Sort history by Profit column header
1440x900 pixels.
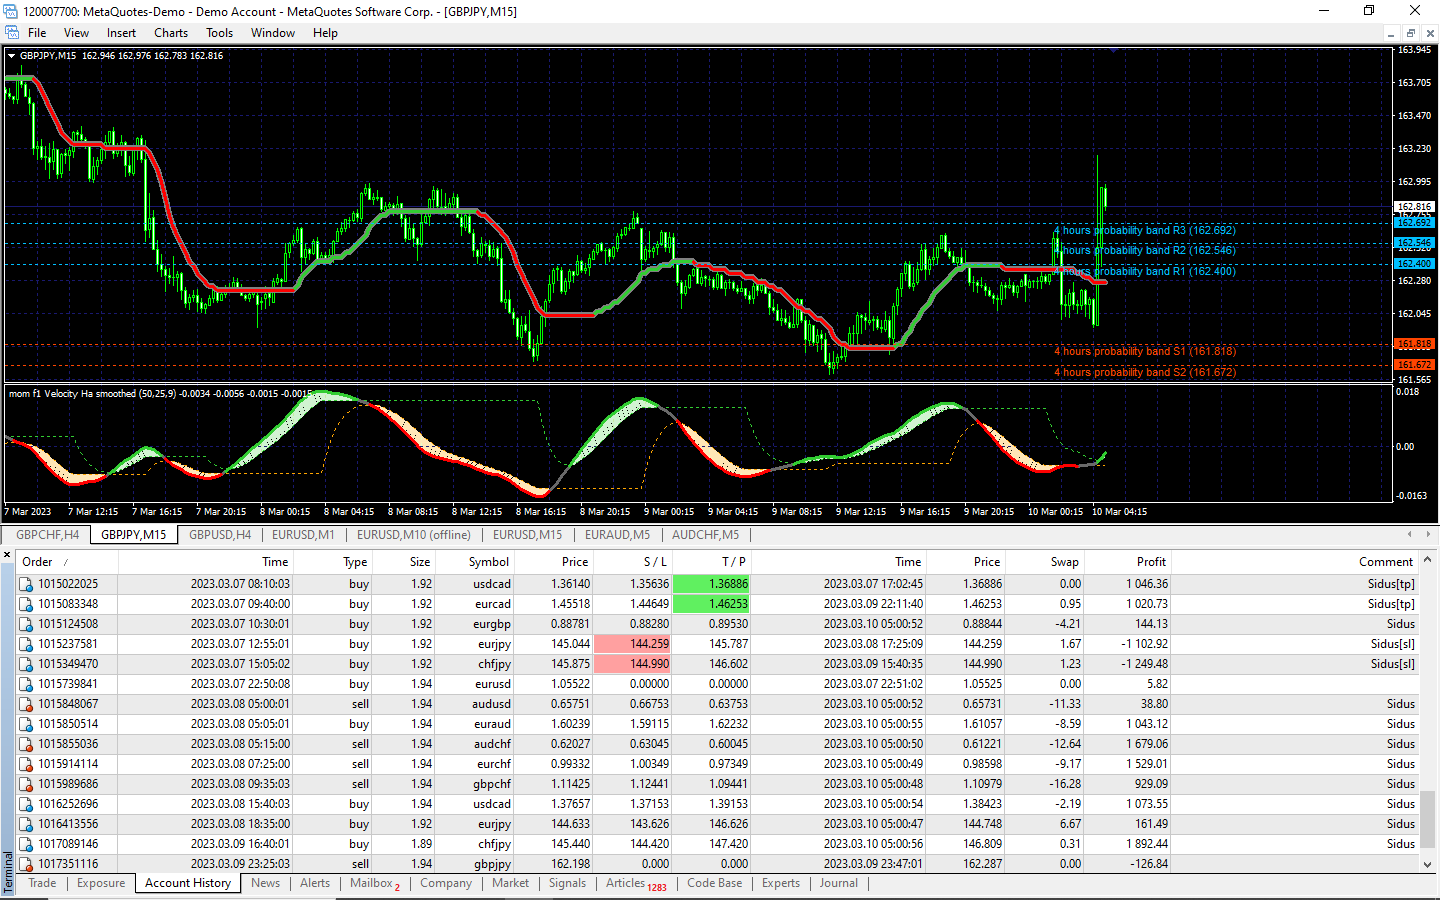tap(1150, 562)
